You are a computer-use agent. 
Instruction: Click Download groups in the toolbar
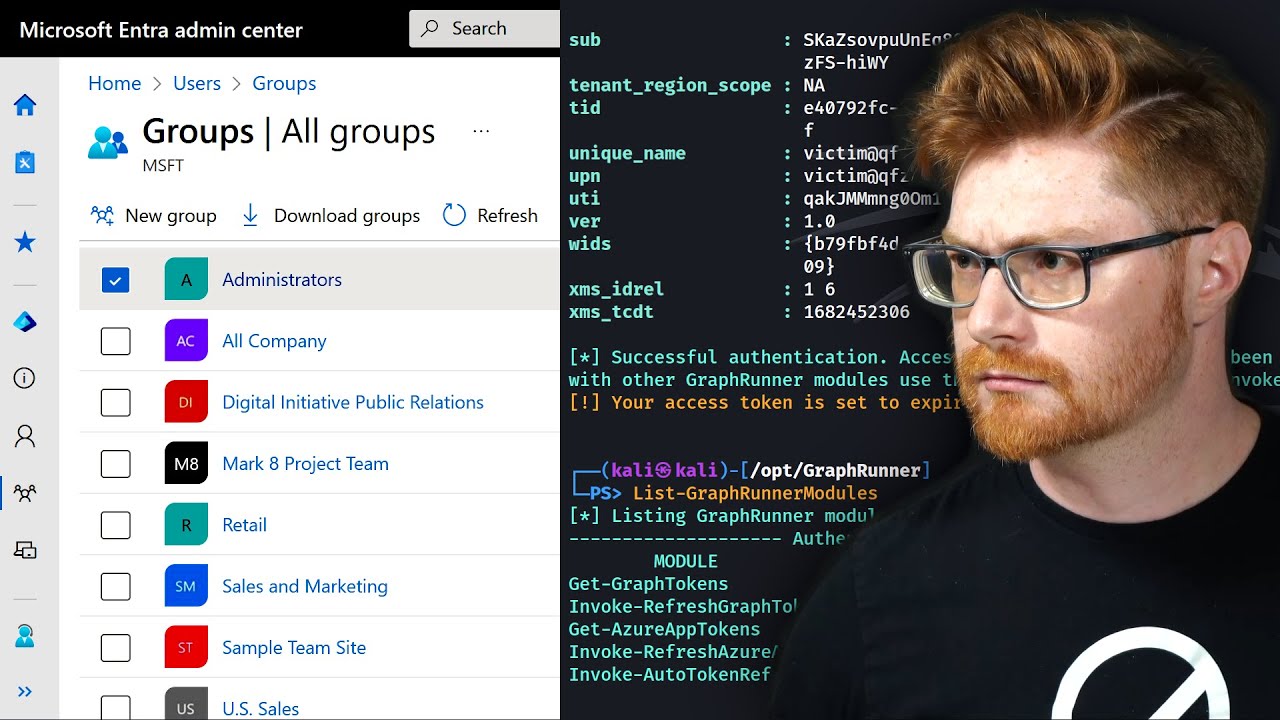(330, 215)
